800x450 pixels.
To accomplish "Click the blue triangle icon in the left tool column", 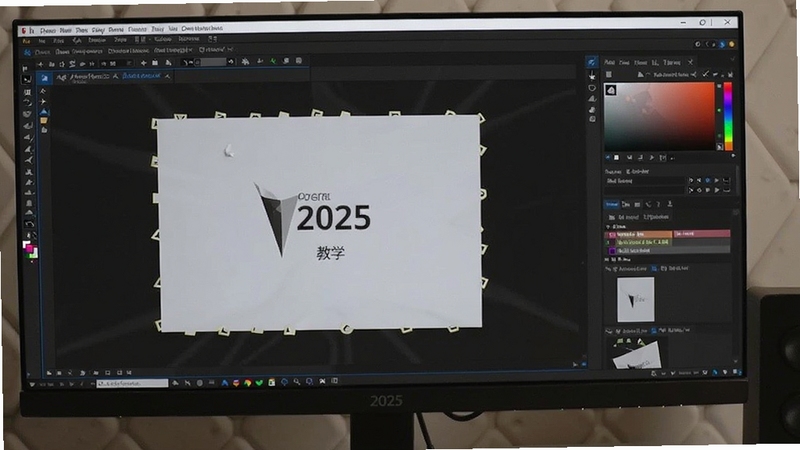I will (44, 111).
